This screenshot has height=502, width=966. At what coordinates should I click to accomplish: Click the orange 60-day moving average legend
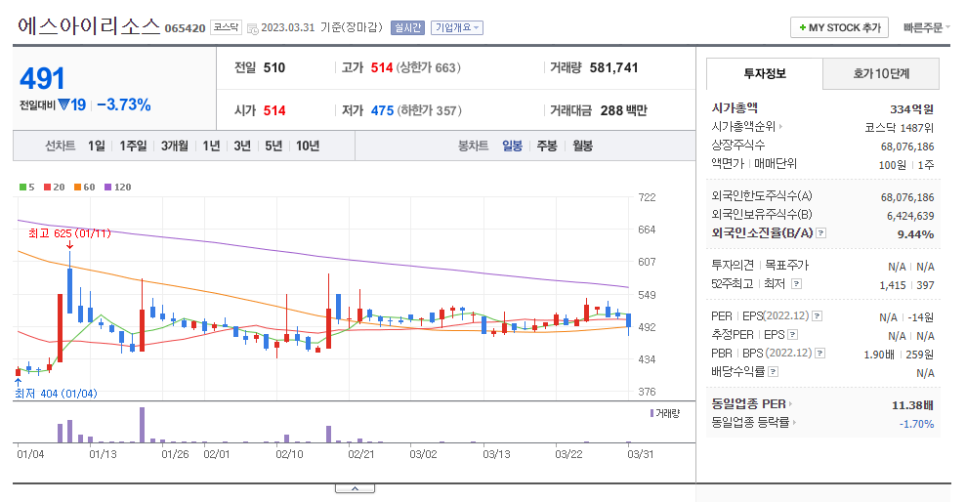[84, 187]
